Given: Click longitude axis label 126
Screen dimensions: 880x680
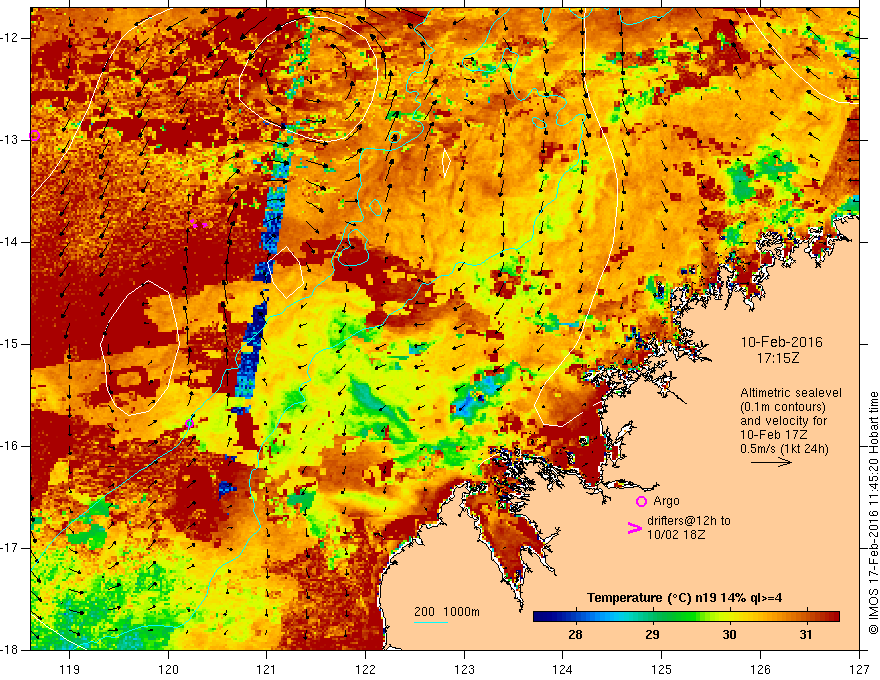Looking at the screenshot, I should (760, 669).
